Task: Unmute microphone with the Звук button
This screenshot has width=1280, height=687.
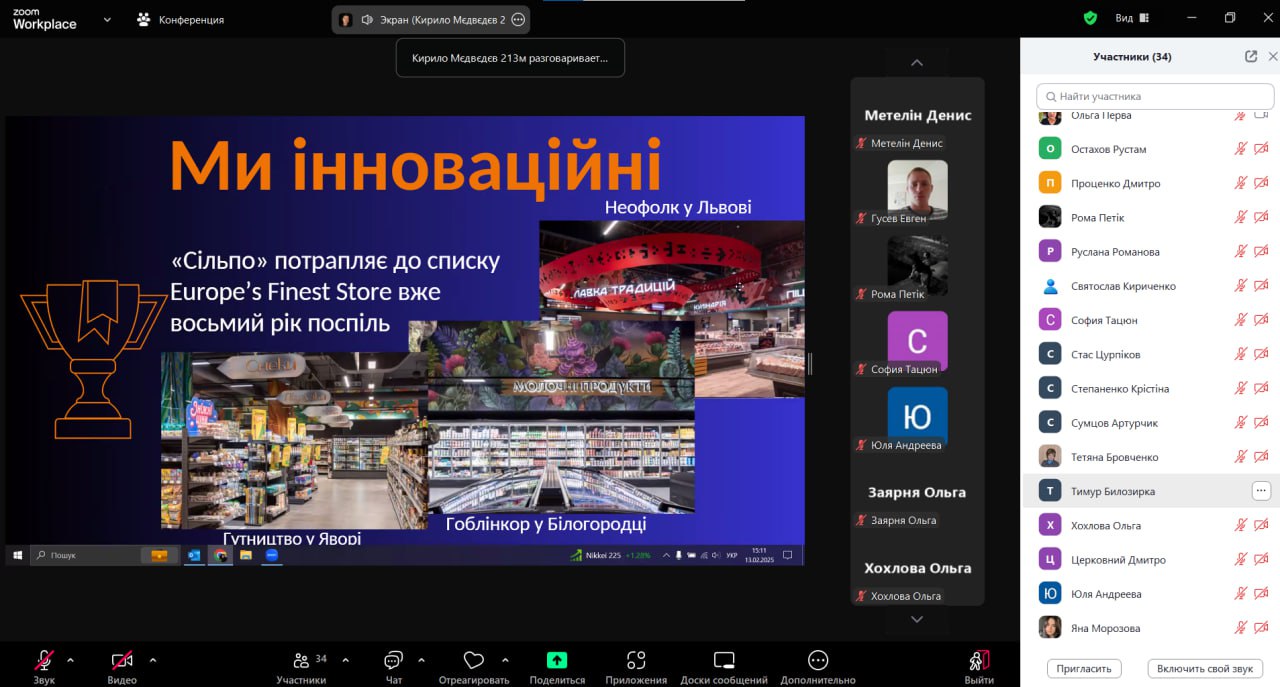Action: pos(44,667)
